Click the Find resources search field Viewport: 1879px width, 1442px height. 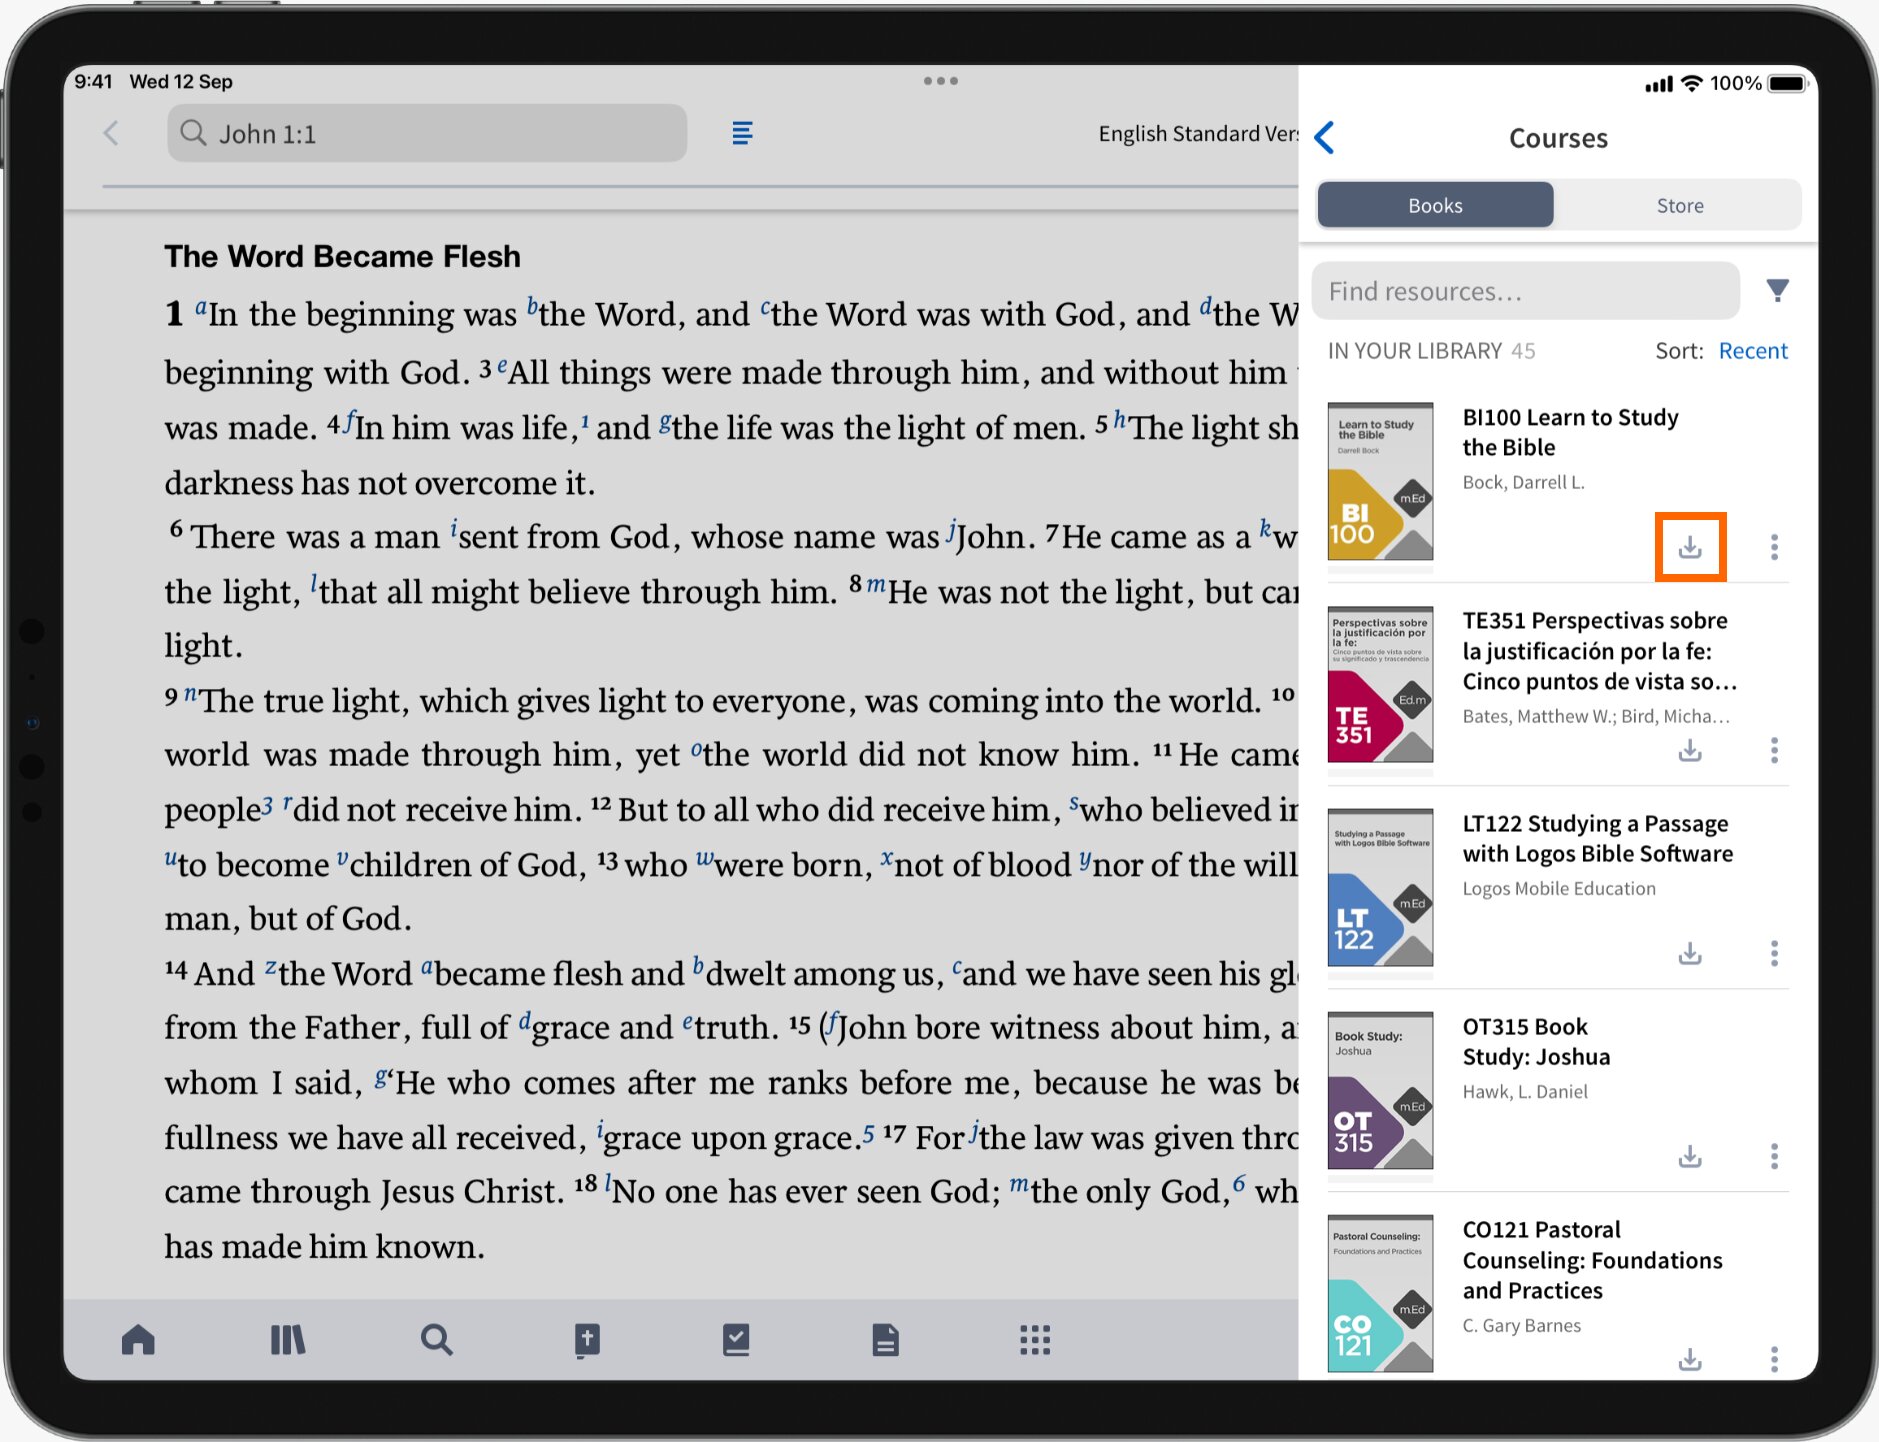click(1524, 291)
